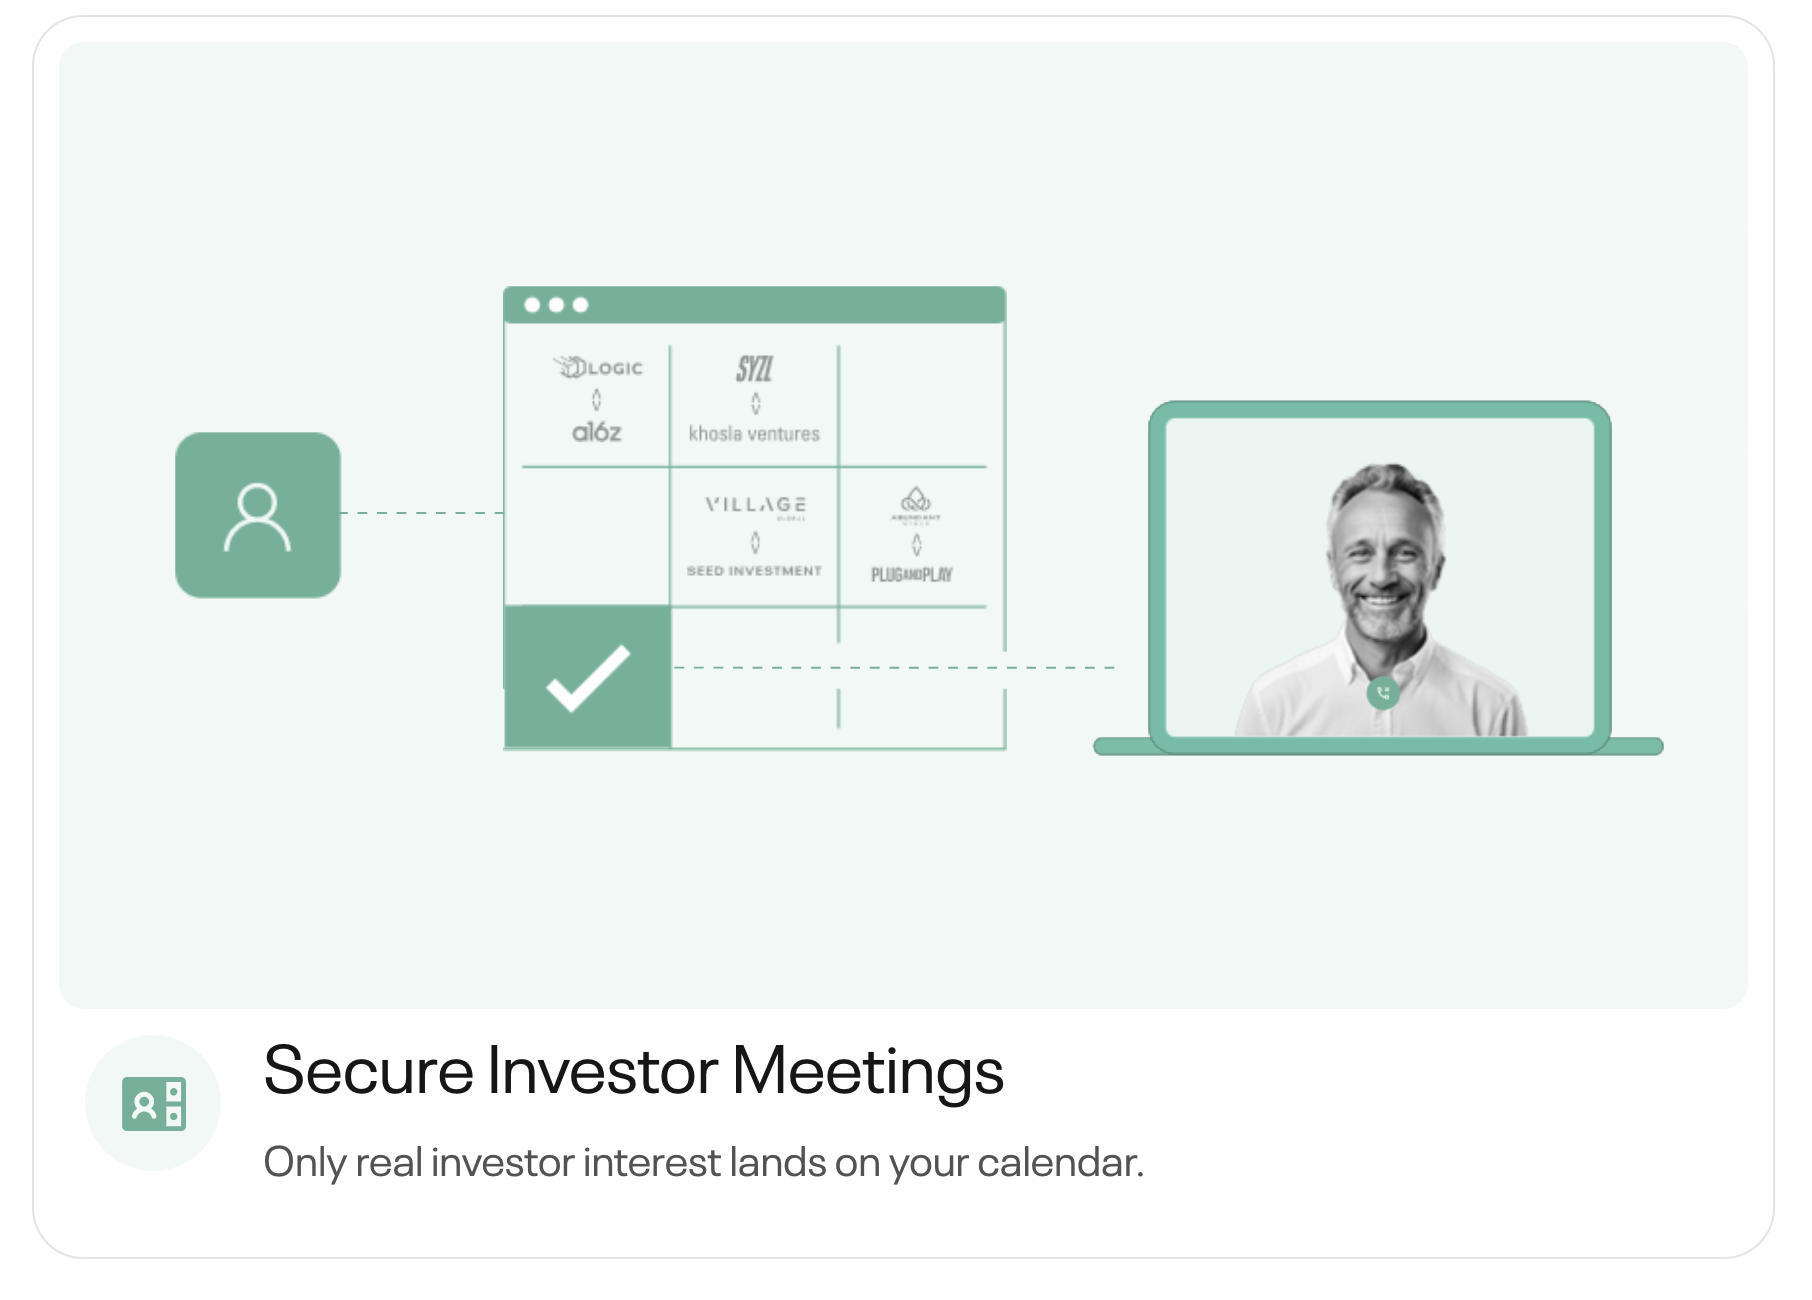Click the contact card icon beside heading
Image resolution: width=1812 pixels, height=1300 pixels.
tap(154, 1103)
